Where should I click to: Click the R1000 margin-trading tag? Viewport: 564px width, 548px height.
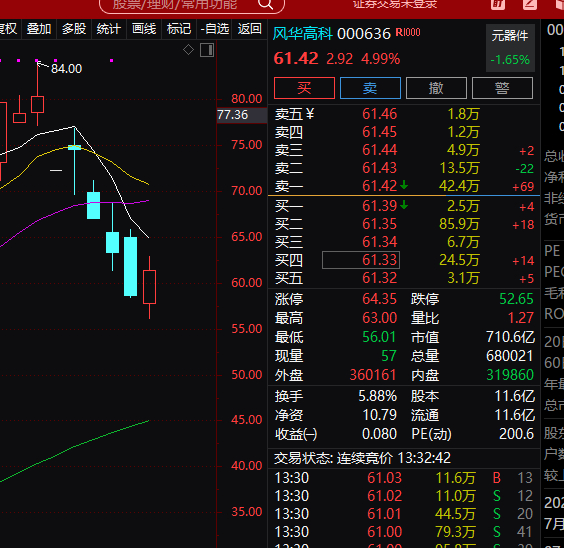(x=408, y=32)
